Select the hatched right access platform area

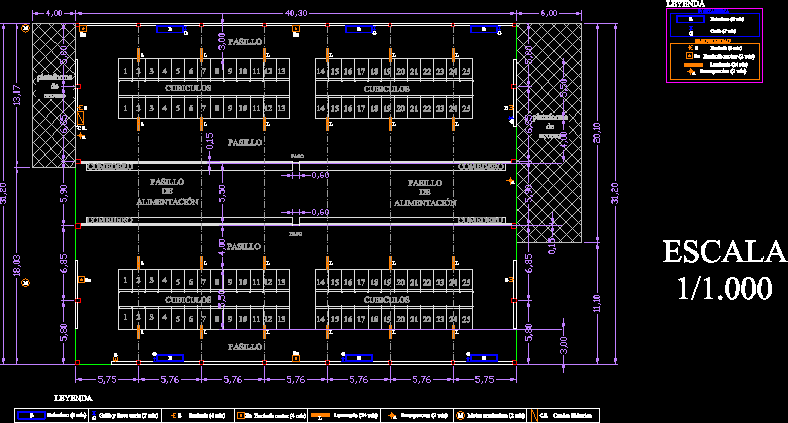click(549, 133)
